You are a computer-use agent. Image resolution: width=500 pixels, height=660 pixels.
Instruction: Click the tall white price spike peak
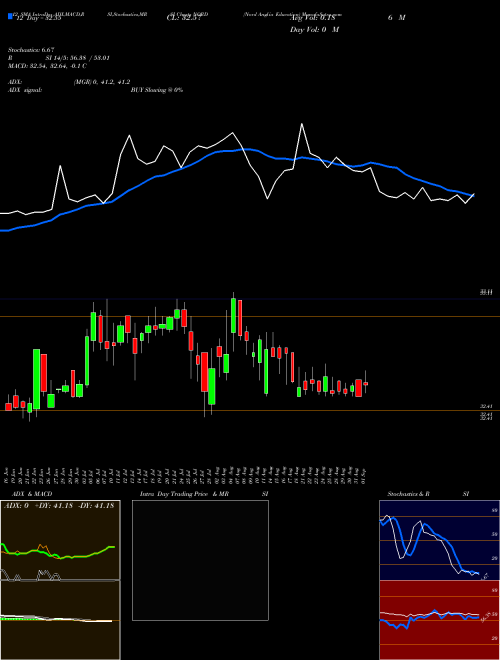point(302,124)
